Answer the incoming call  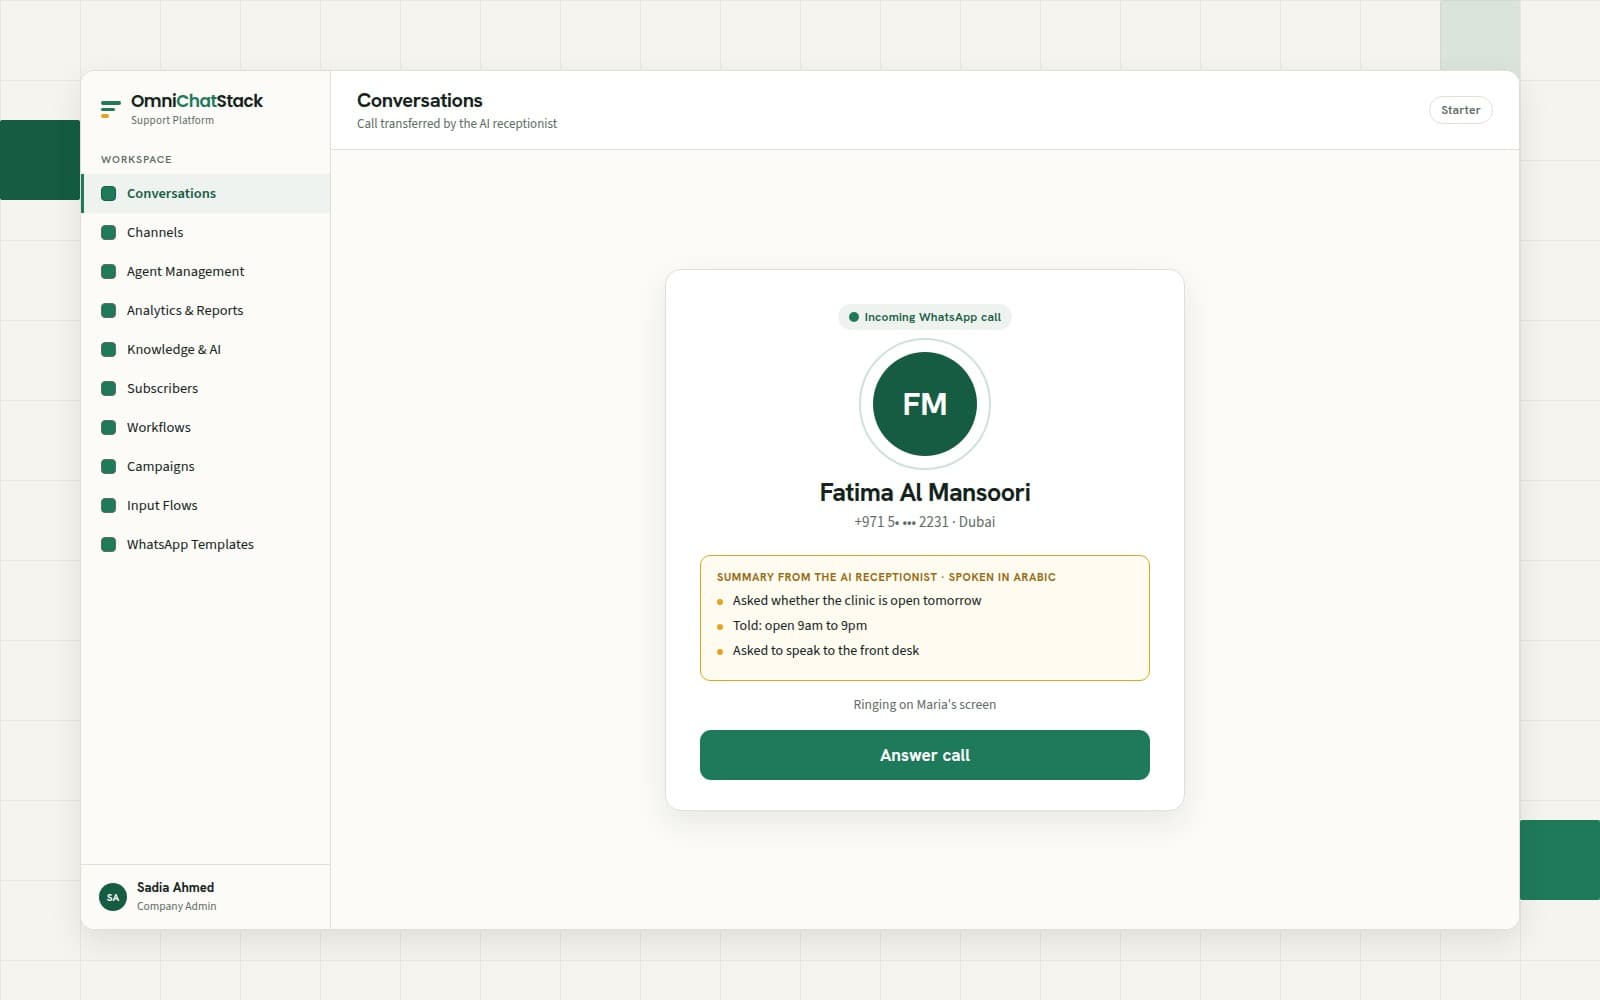pos(925,755)
